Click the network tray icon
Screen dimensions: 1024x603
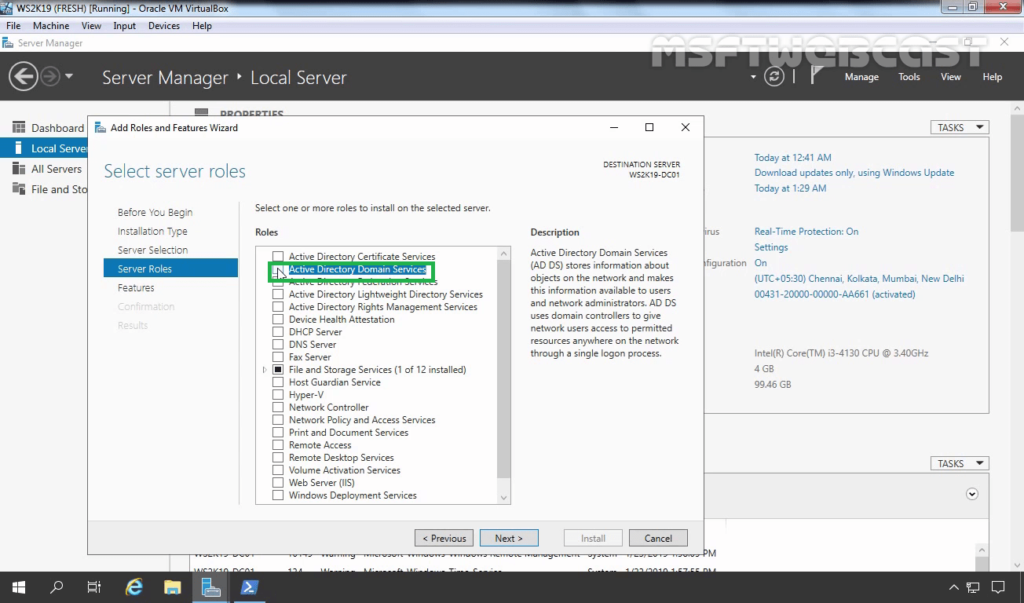tap(973, 587)
